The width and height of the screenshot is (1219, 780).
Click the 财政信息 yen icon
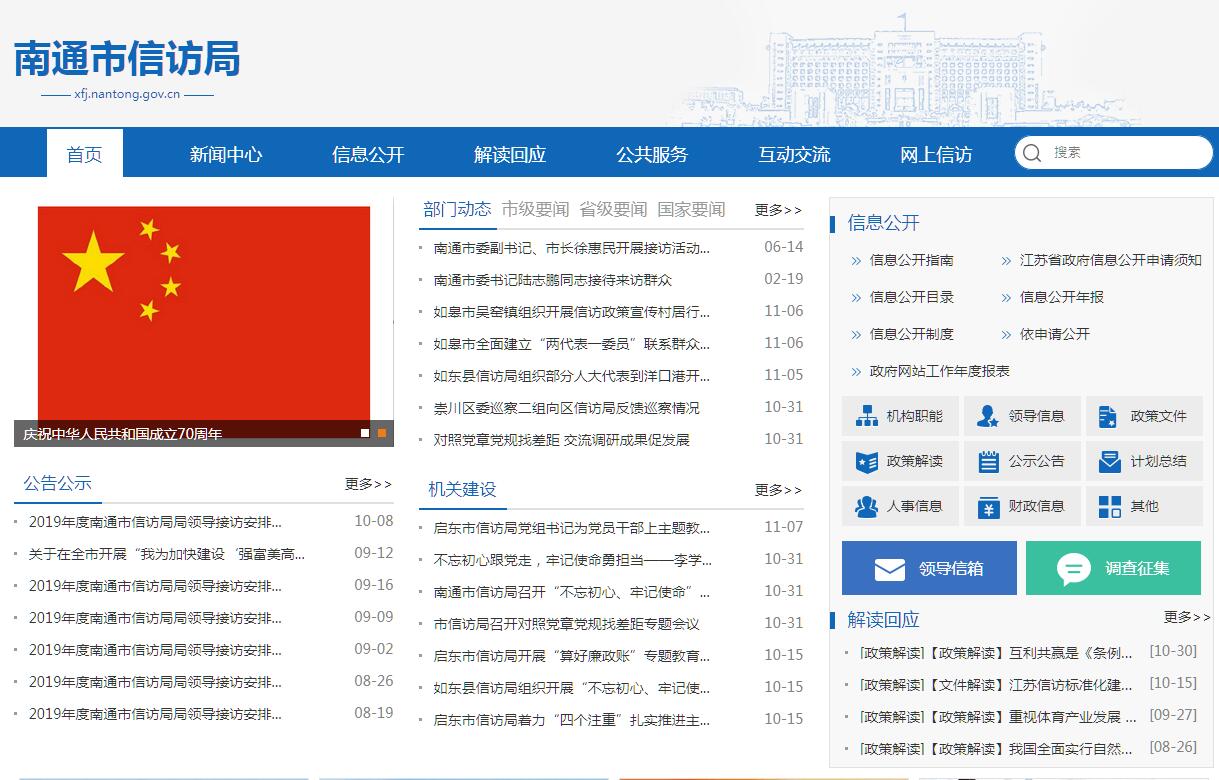click(x=988, y=507)
